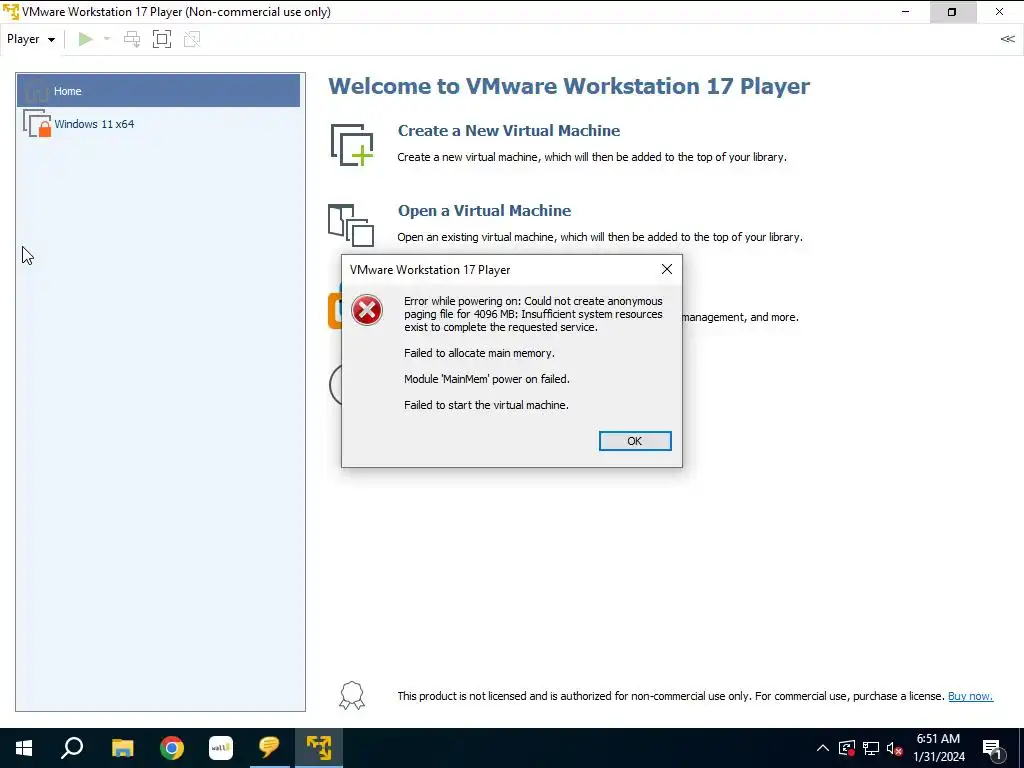Click the Buy now link
1024x768 pixels.
click(x=970, y=696)
